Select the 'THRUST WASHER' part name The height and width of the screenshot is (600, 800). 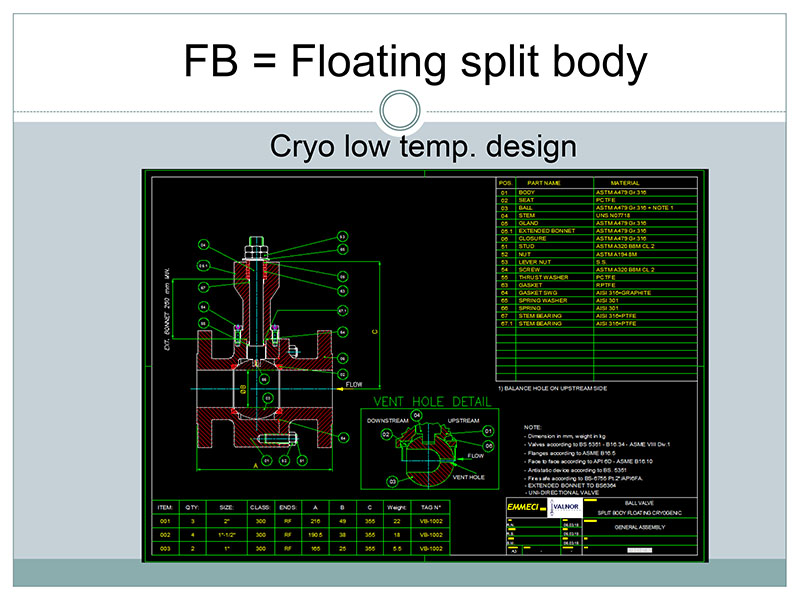[543, 277]
